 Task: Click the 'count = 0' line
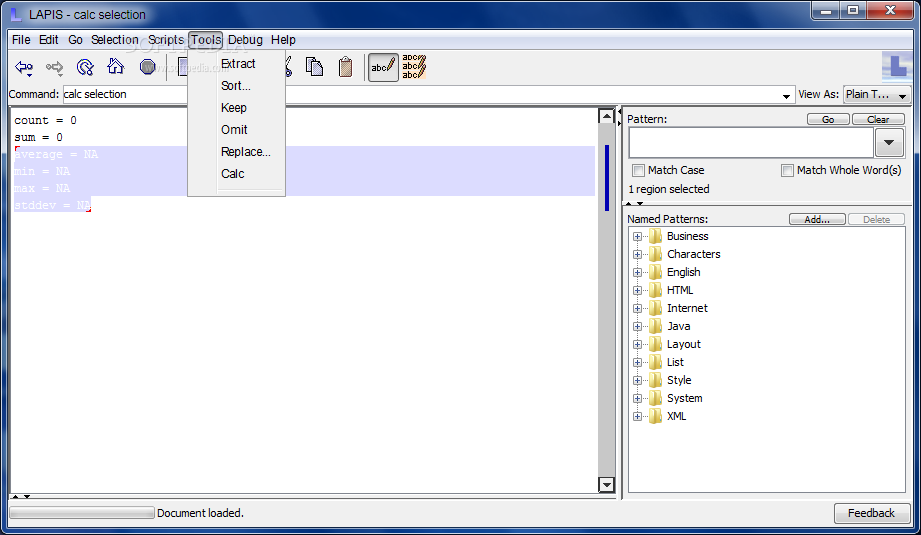(45, 120)
